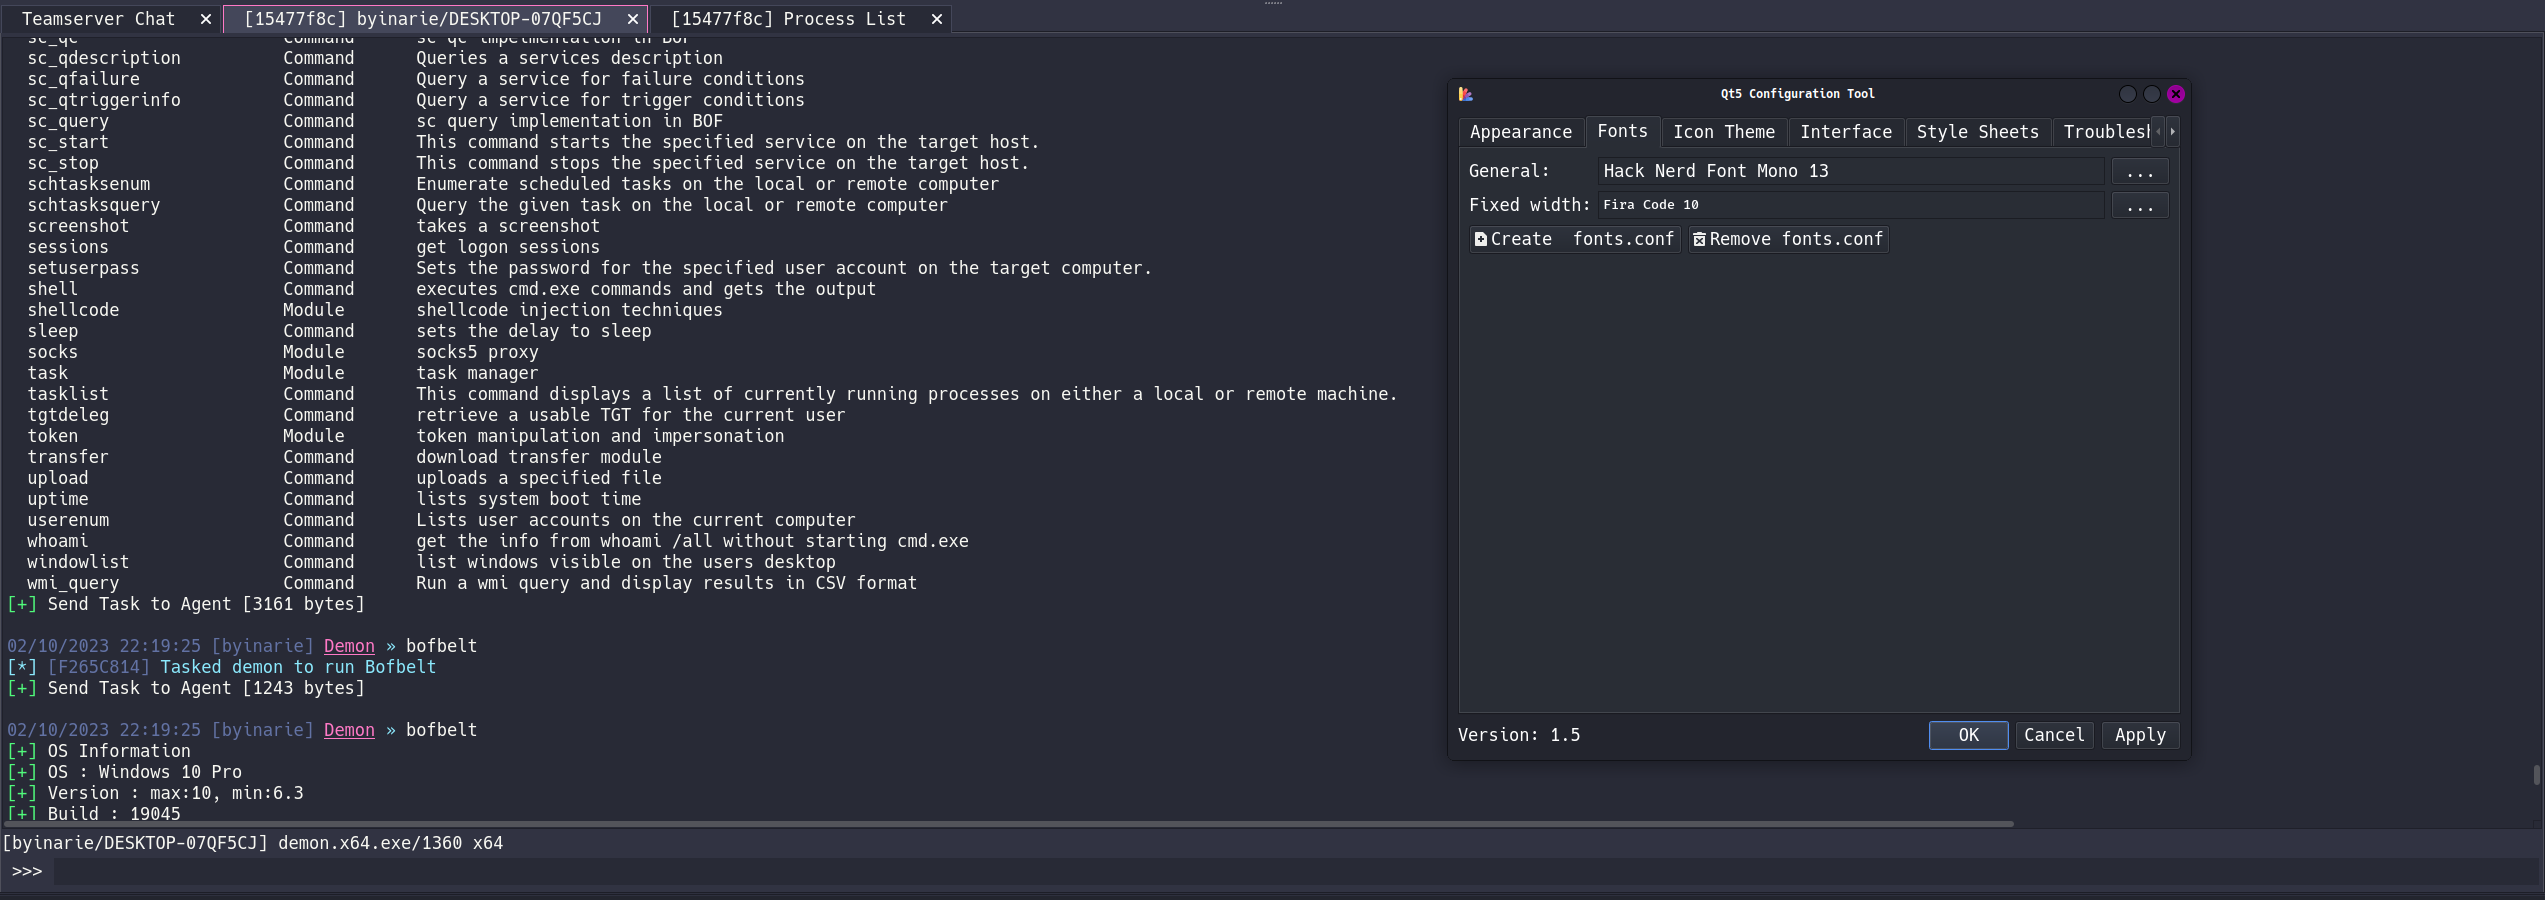
Task: Cancel the Qt5 Configuration dialog
Action: [2054, 735]
